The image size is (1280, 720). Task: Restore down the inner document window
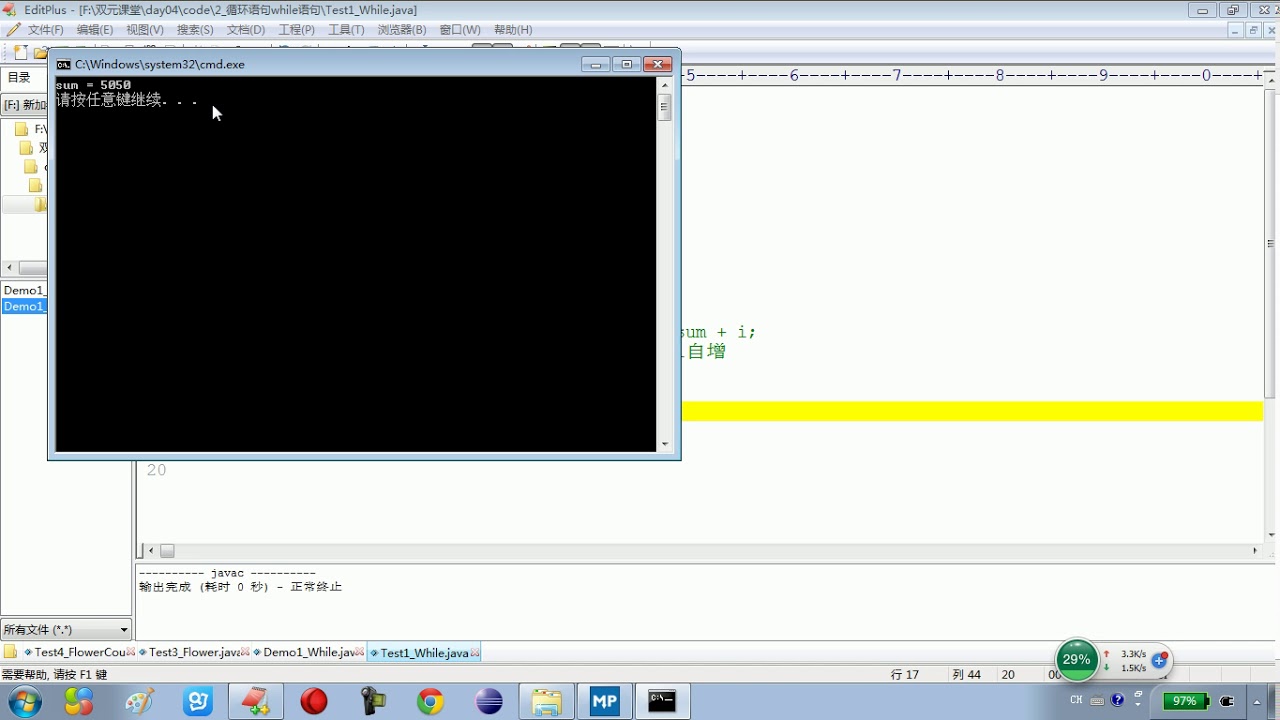[x=1254, y=30]
